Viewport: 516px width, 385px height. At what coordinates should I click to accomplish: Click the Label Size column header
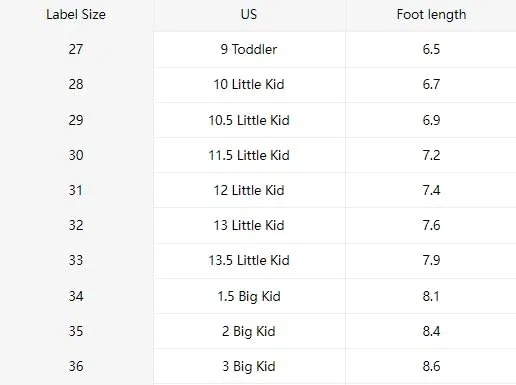click(76, 15)
